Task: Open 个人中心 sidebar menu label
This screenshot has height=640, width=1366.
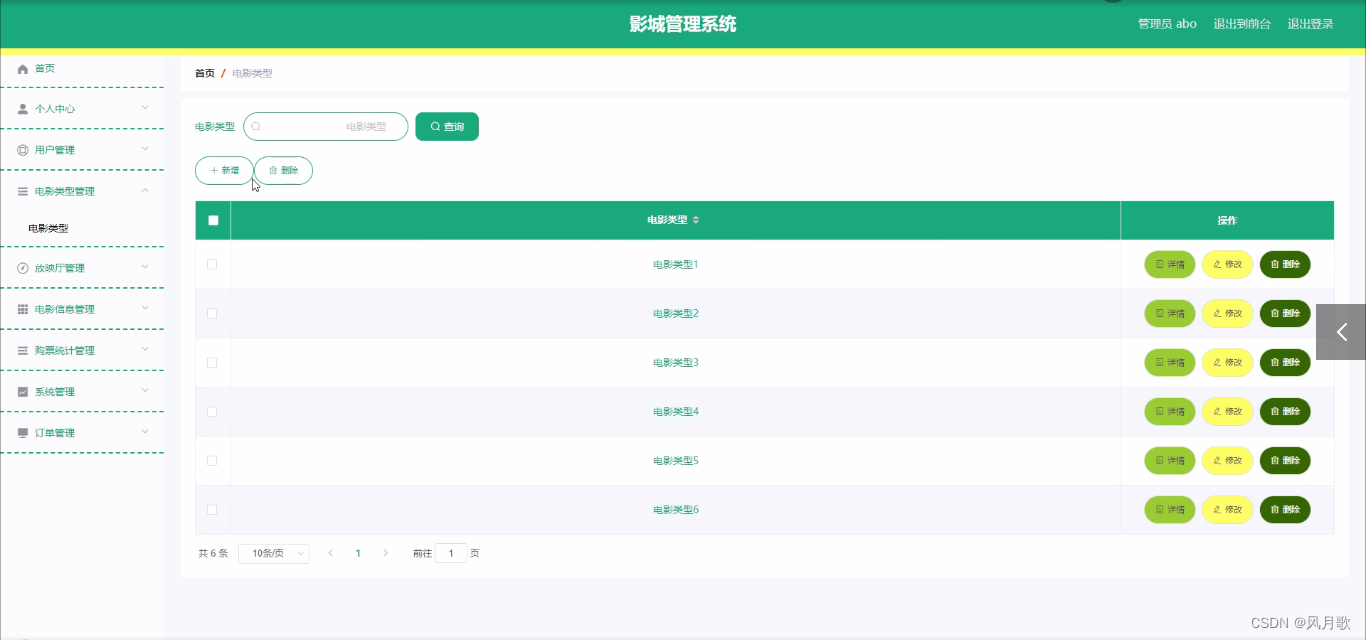Action: [x=55, y=109]
